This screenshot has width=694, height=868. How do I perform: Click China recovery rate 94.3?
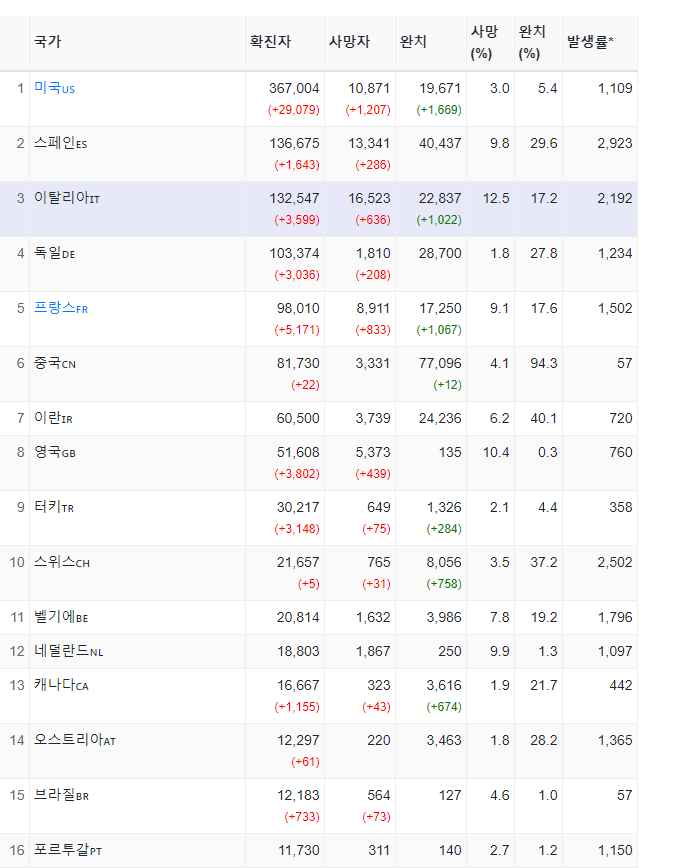543,364
